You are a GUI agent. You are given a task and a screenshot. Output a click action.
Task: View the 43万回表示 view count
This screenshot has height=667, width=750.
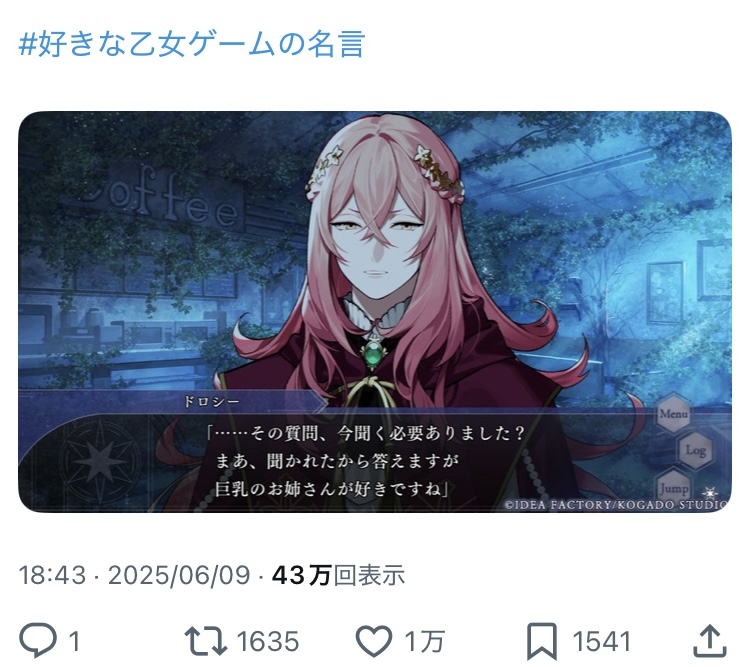pyautogui.click(x=338, y=575)
